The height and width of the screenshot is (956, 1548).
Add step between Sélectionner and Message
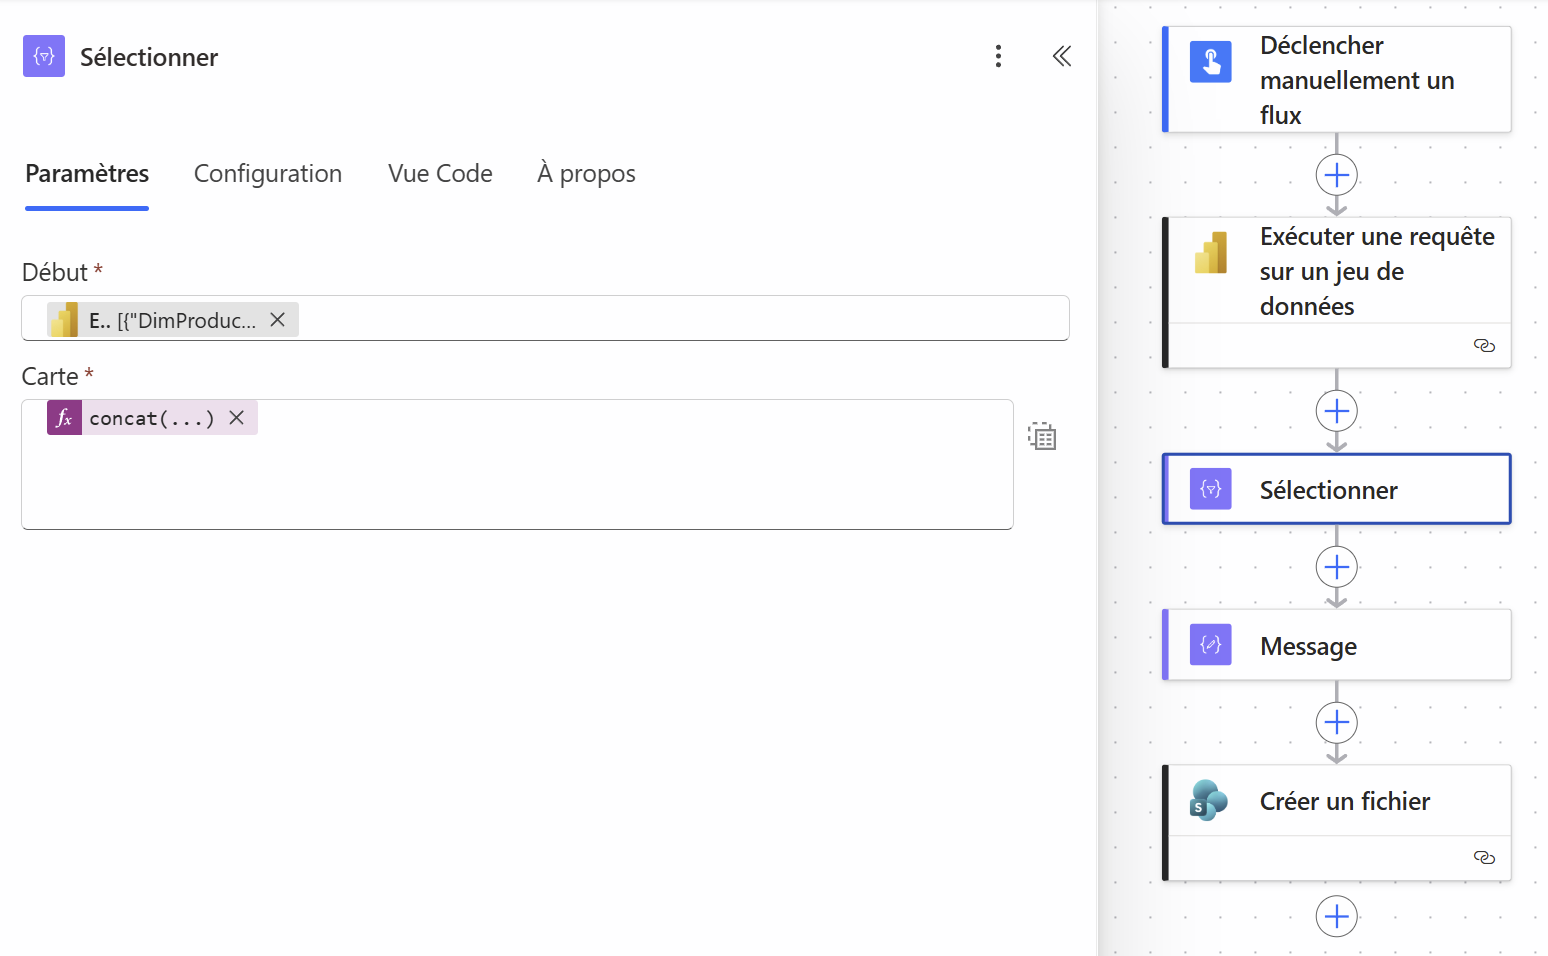[x=1337, y=567]
